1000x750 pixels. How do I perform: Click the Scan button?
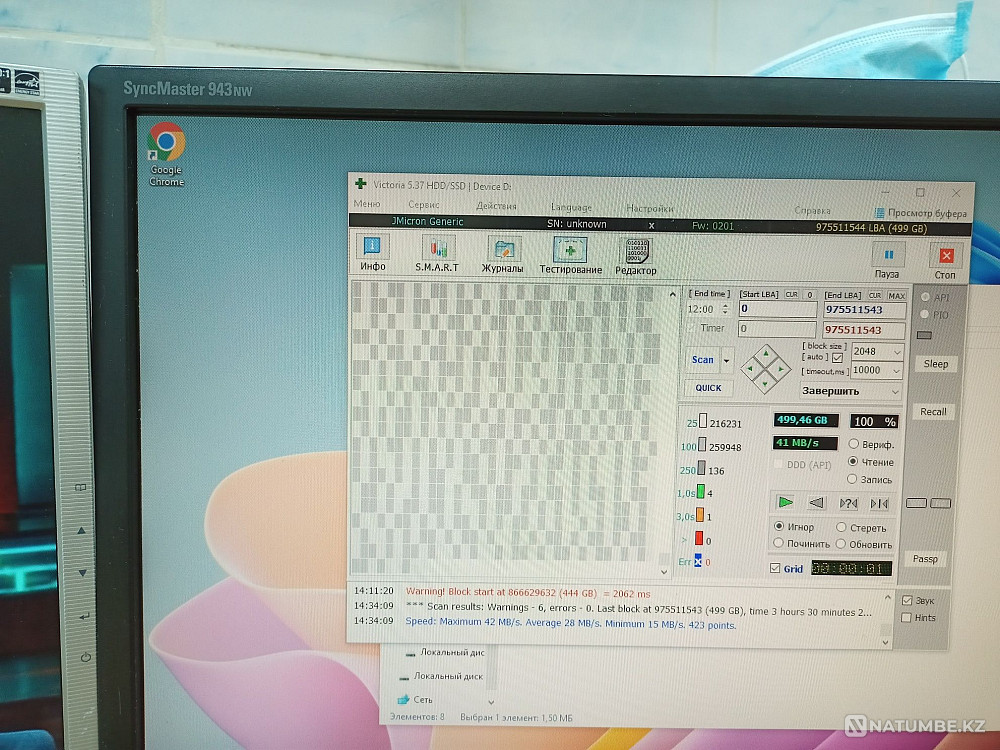703,360
